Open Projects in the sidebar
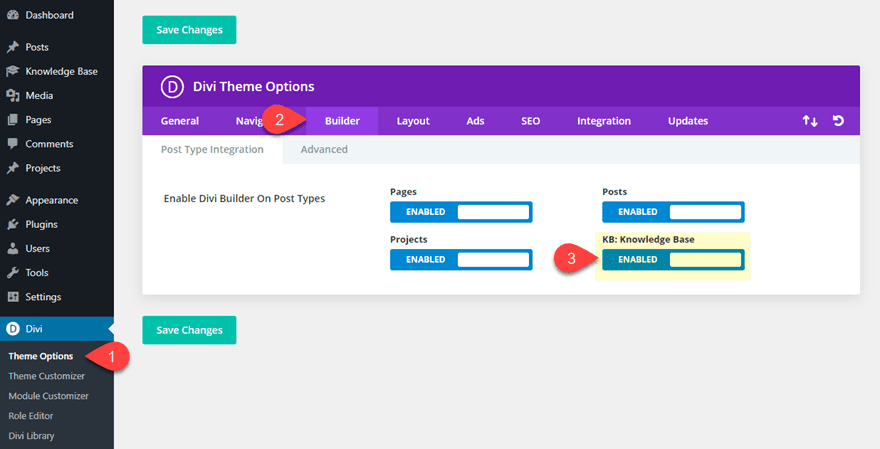 tap(43, 168)
